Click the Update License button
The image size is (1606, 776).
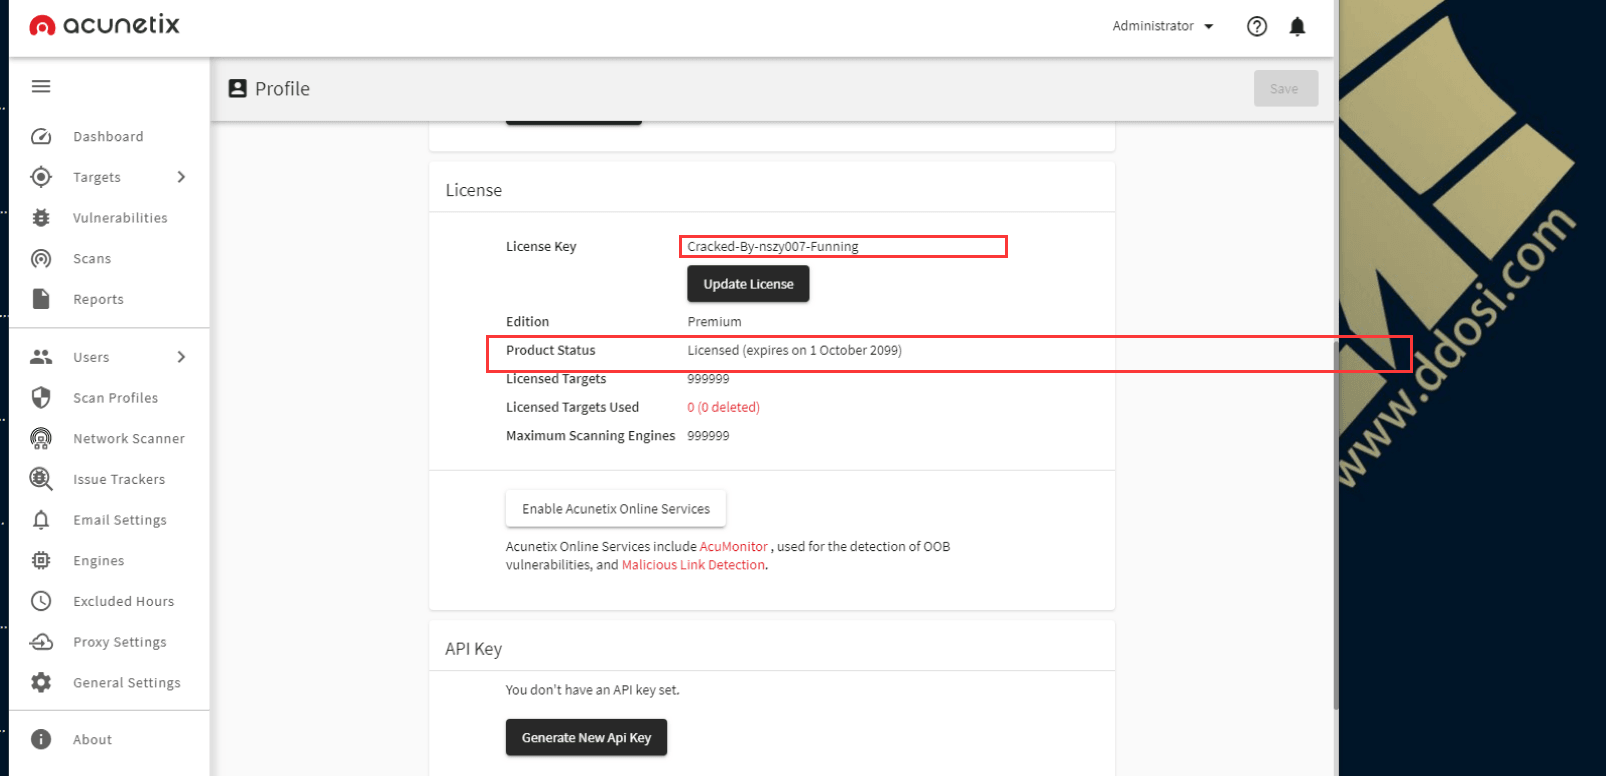[x=748, y=284]
